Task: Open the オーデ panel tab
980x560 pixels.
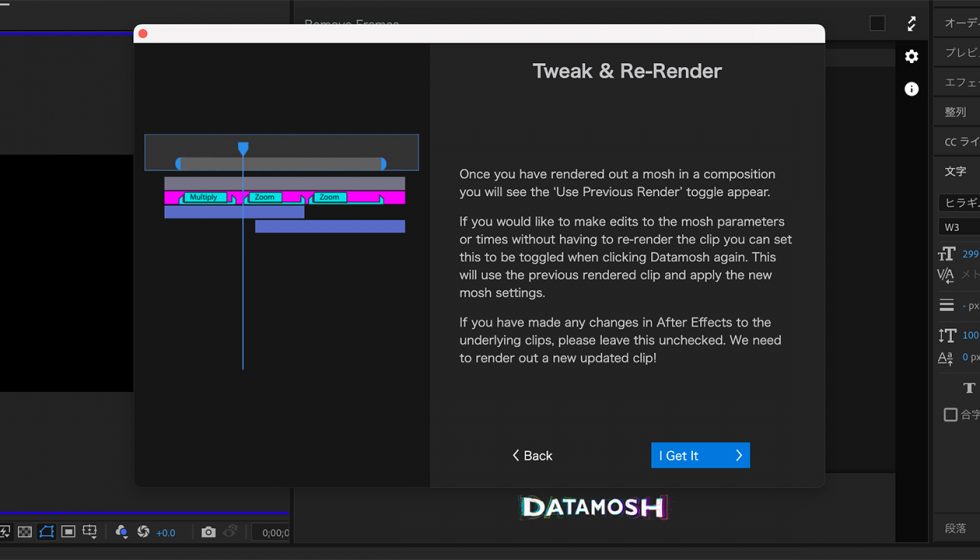Action: click(961, 23)
